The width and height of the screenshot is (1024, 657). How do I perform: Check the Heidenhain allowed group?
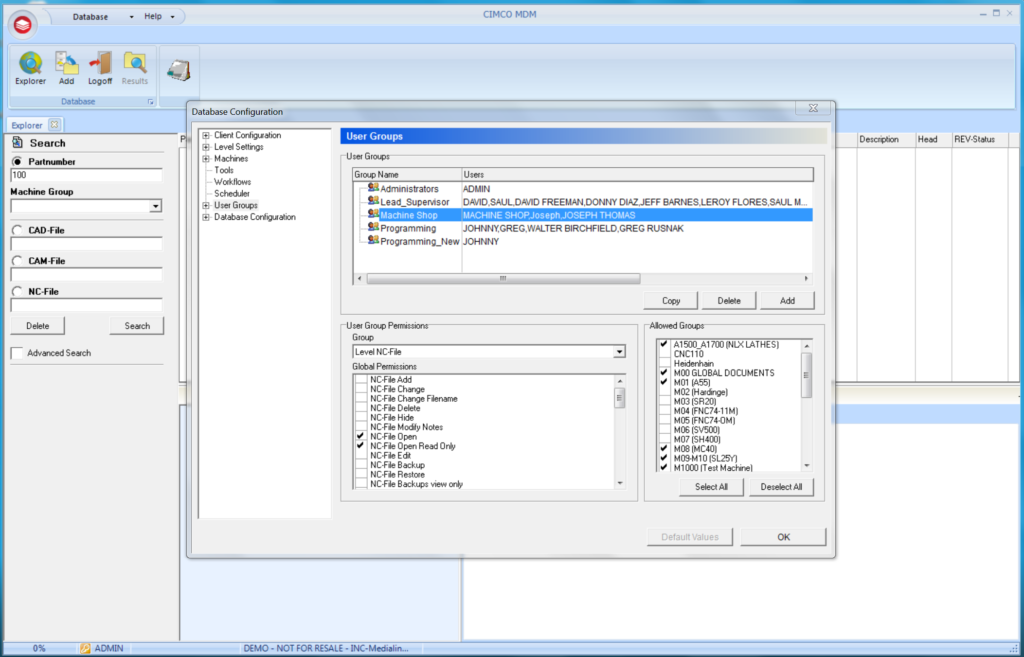click(x=664, y=363)
